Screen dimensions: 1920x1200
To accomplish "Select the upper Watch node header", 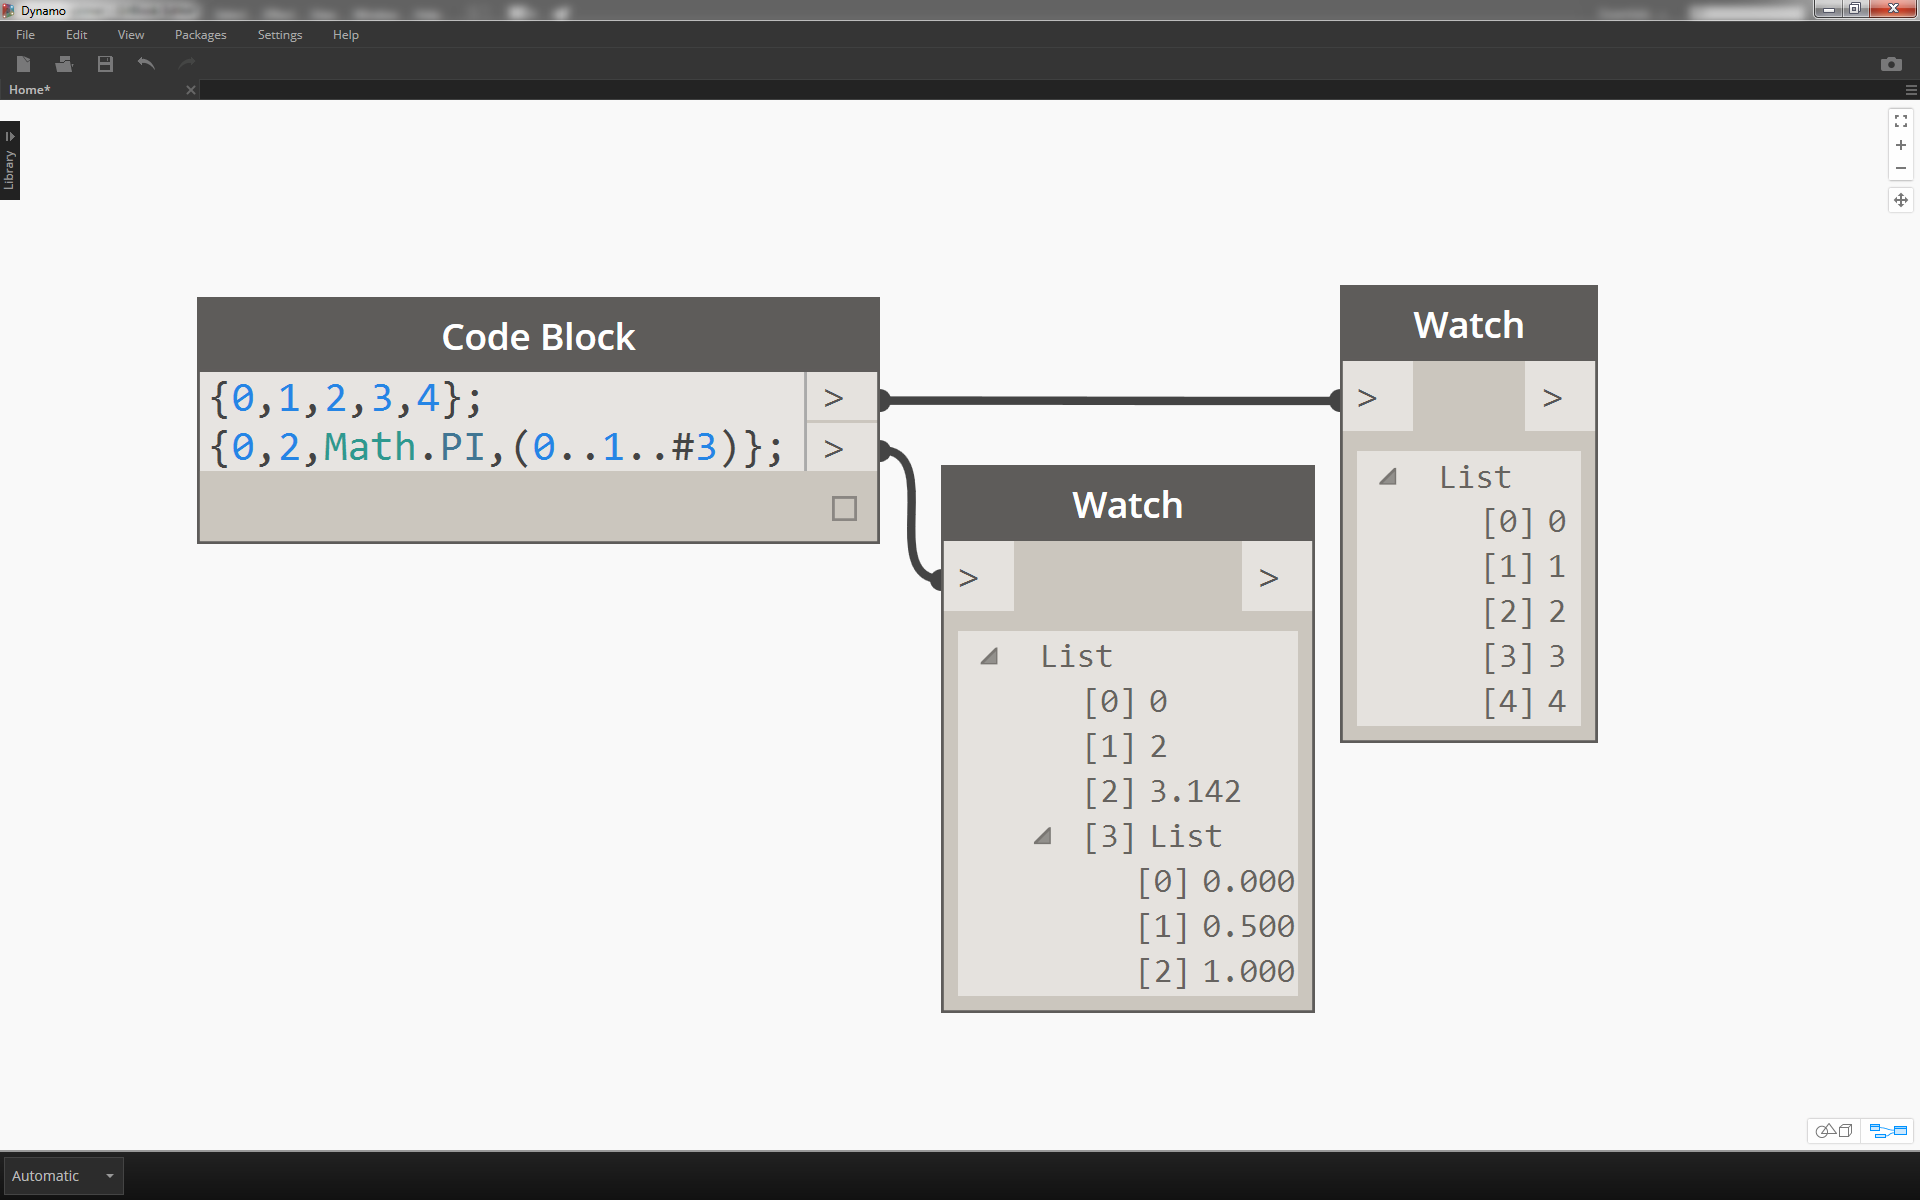I will coord(1469,325).
